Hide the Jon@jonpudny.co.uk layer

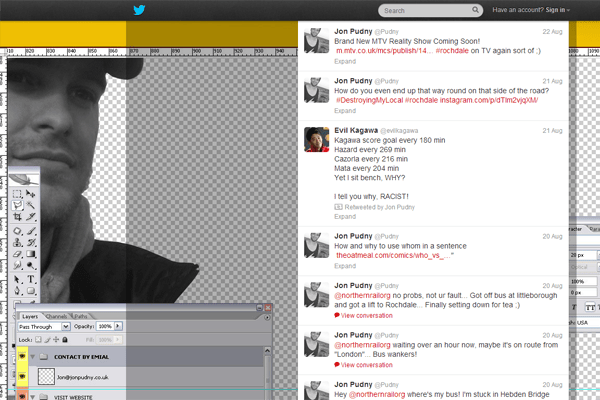click(x=22, y=377)
